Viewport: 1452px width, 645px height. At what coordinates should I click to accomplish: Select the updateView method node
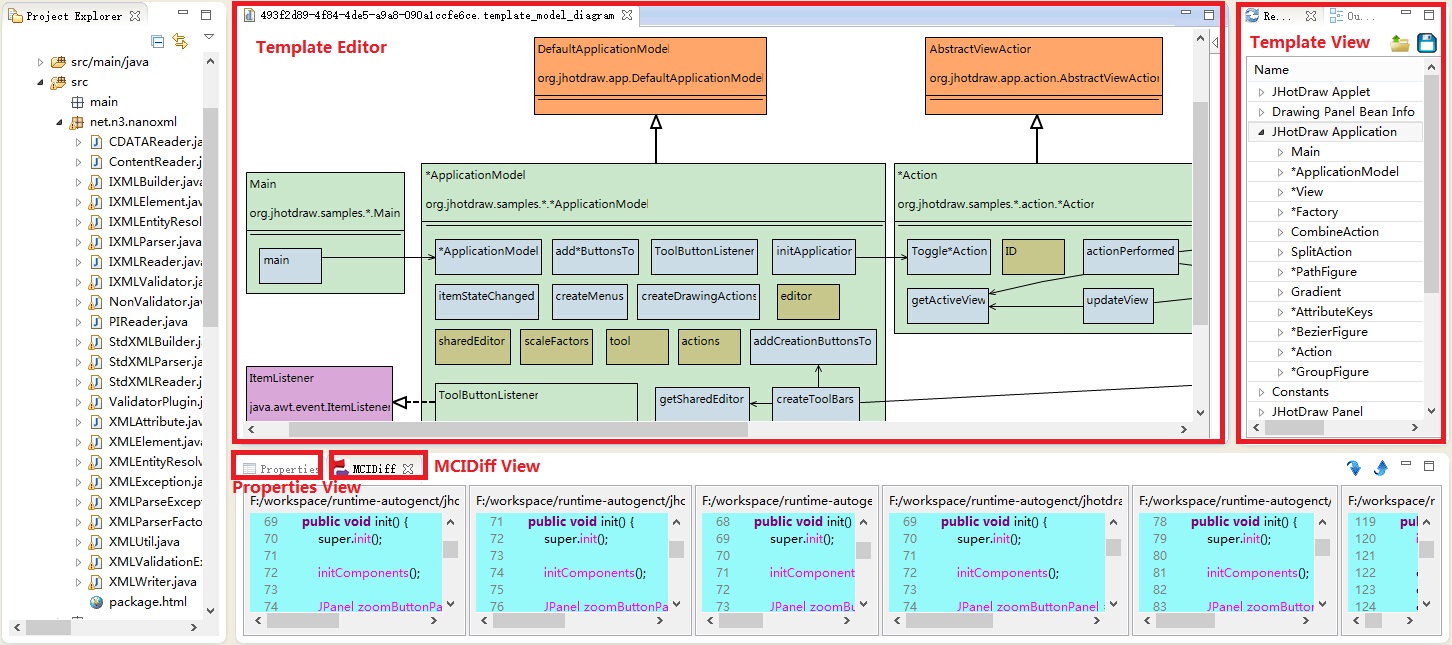pyautogui.click(x=1118, y=306)
